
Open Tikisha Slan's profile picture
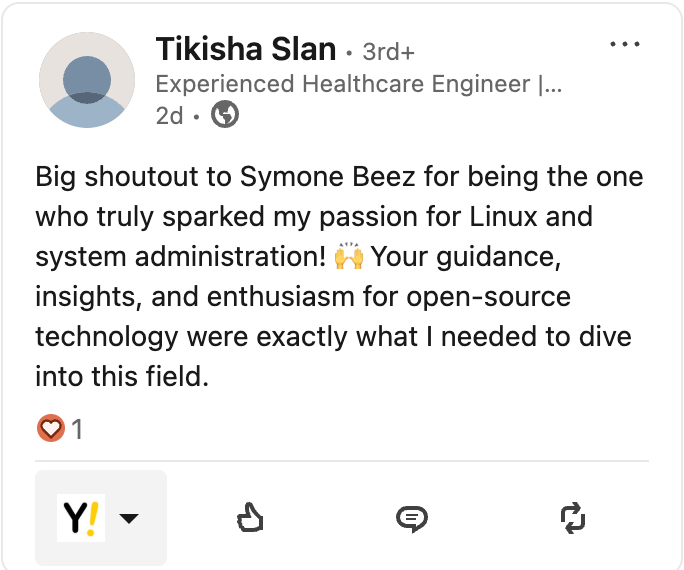tap(87, 80)
